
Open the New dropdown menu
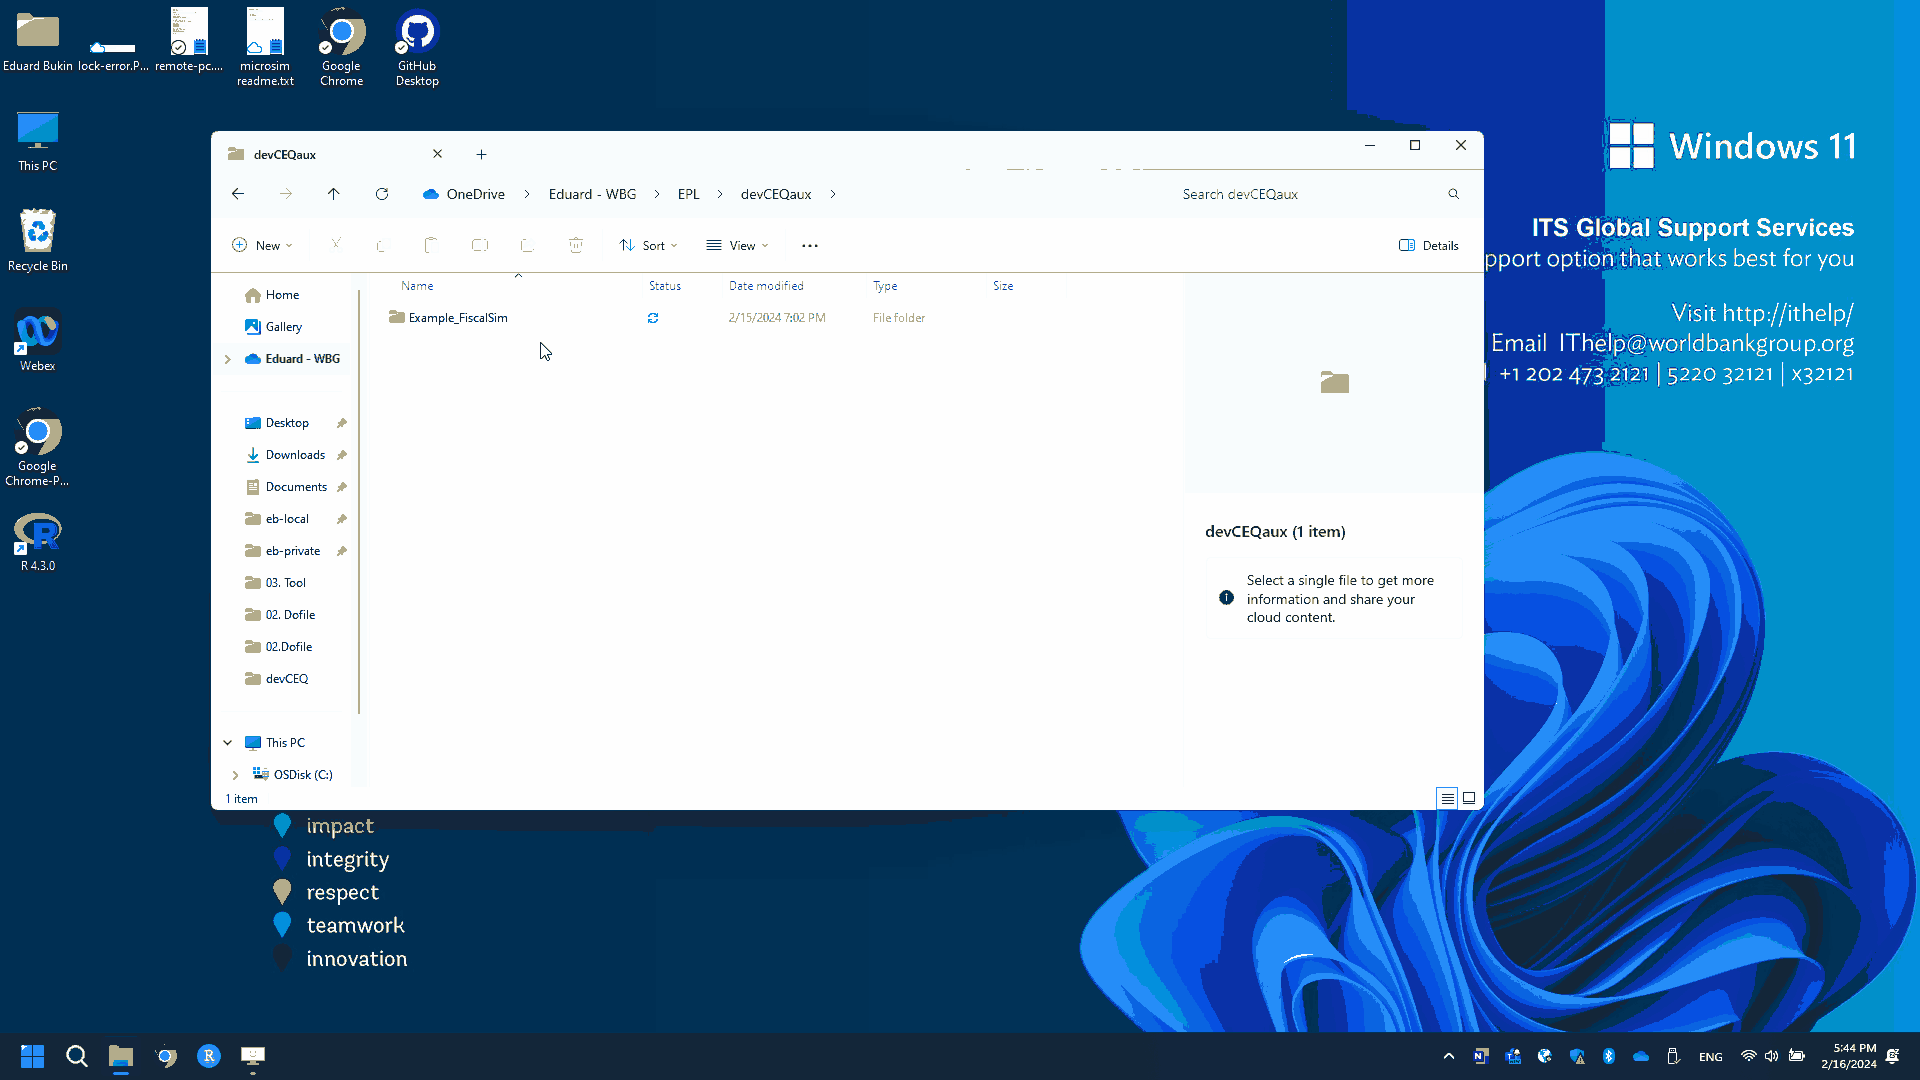(x=262, y=246)
